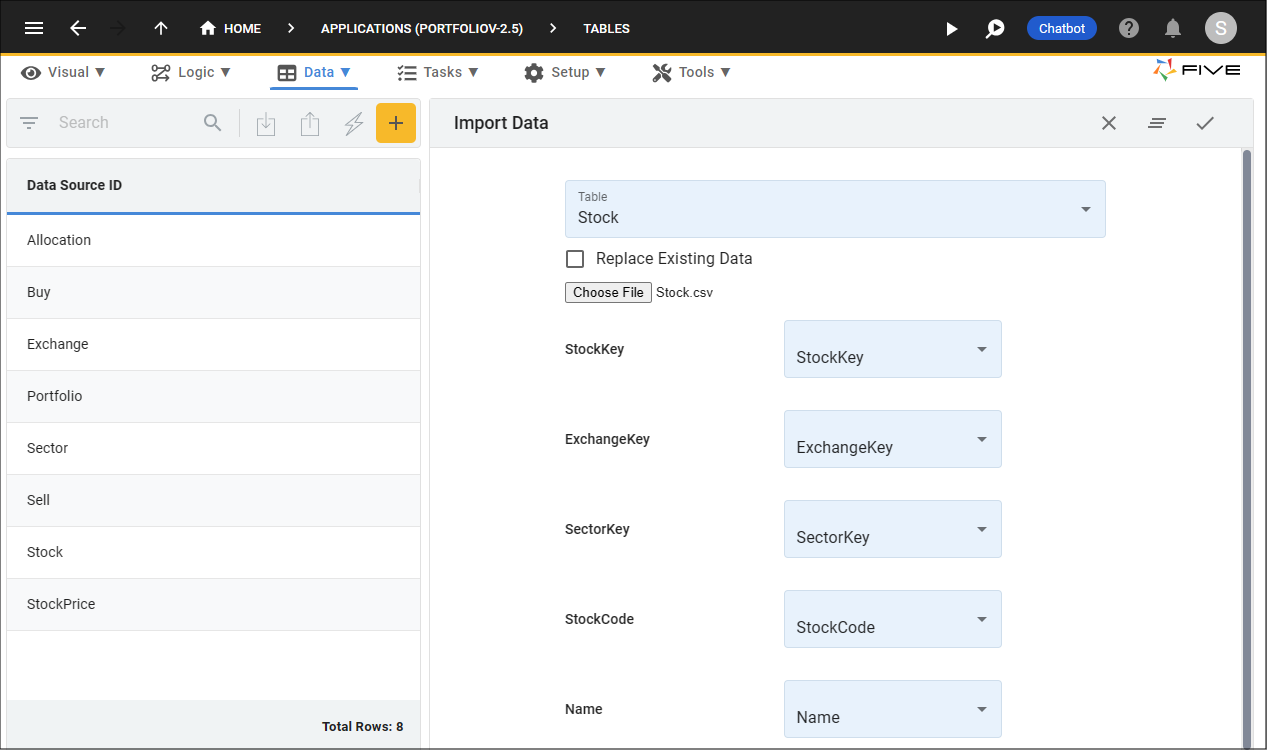Select the Buy table row
This screenshot has width=1267, height=750.
coord(213,292)
